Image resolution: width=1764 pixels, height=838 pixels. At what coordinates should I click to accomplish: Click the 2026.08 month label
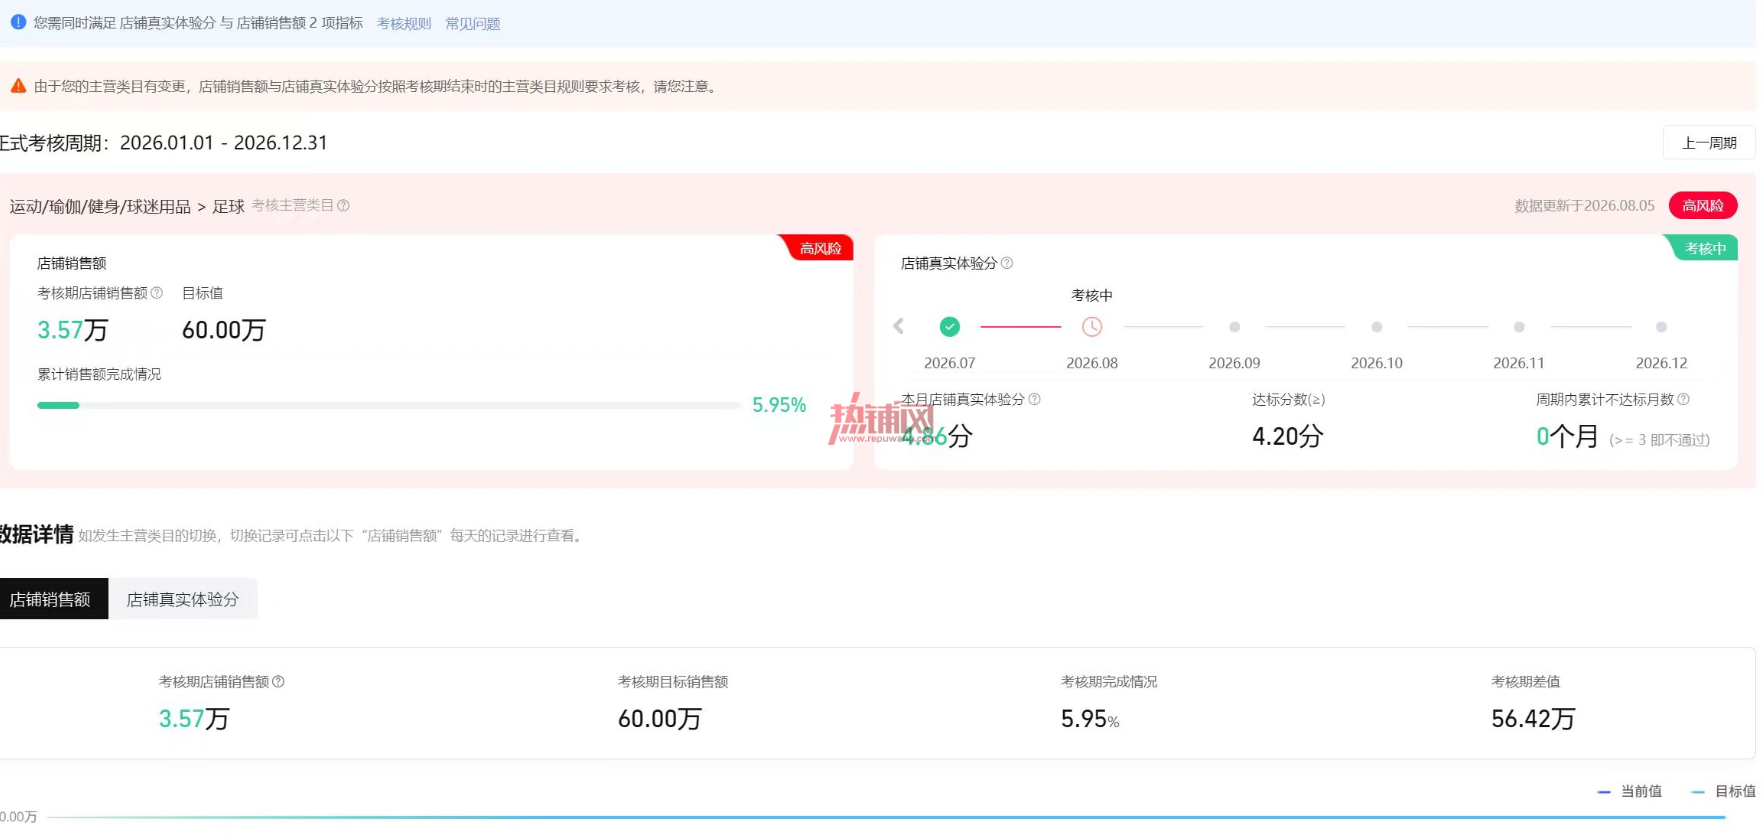pyautogui.click(x=1092, y=363)
